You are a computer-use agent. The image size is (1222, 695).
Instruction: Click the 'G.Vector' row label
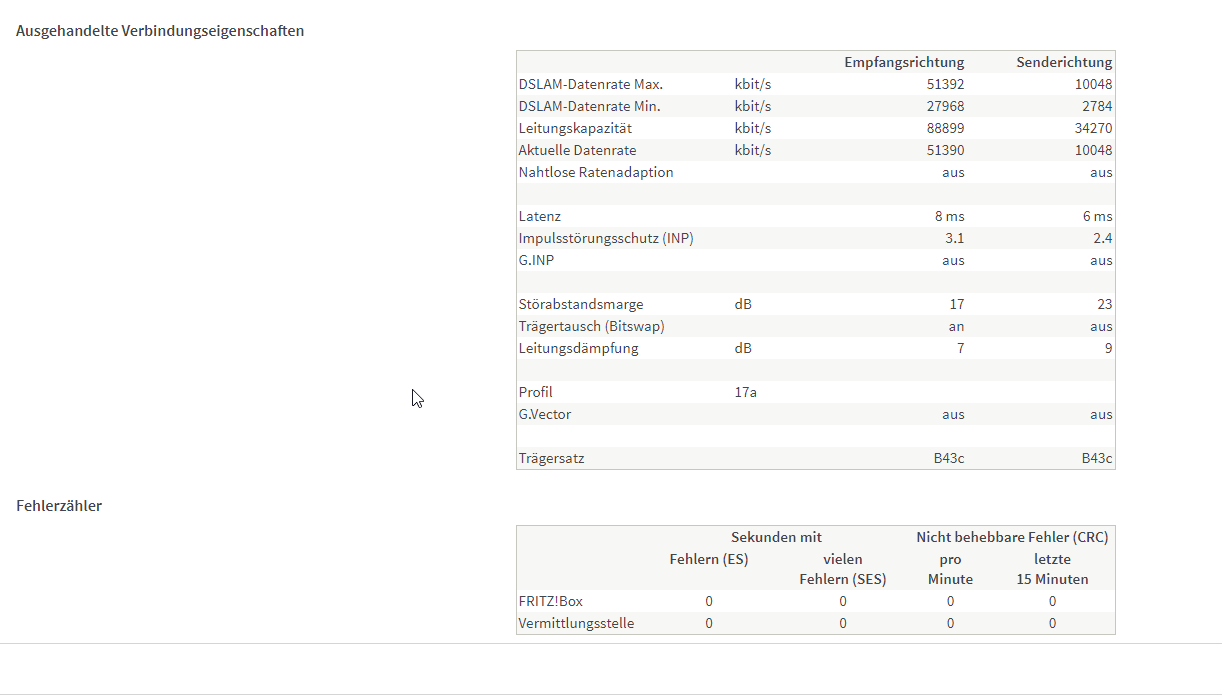(545, 414)
